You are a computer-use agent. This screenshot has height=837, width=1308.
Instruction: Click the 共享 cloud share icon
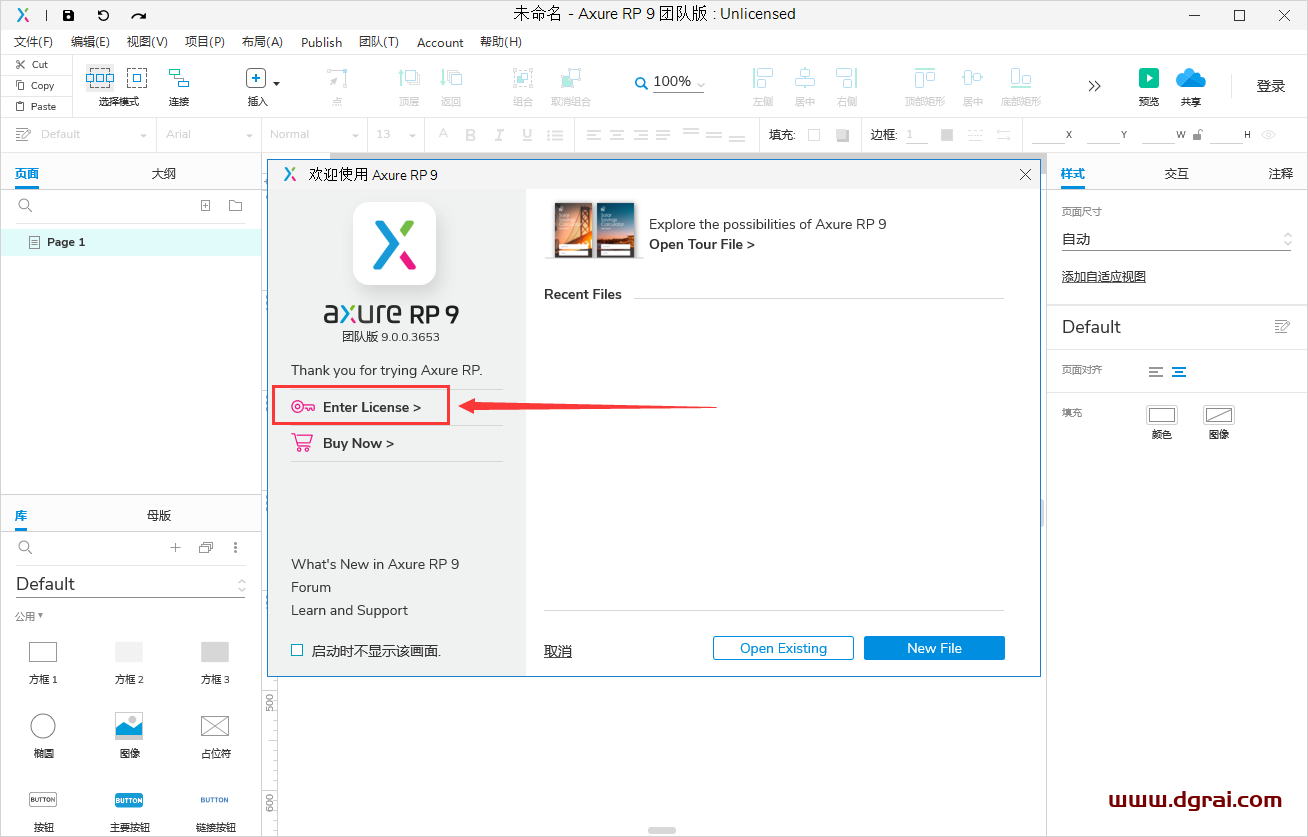[x=1191, y=77]
